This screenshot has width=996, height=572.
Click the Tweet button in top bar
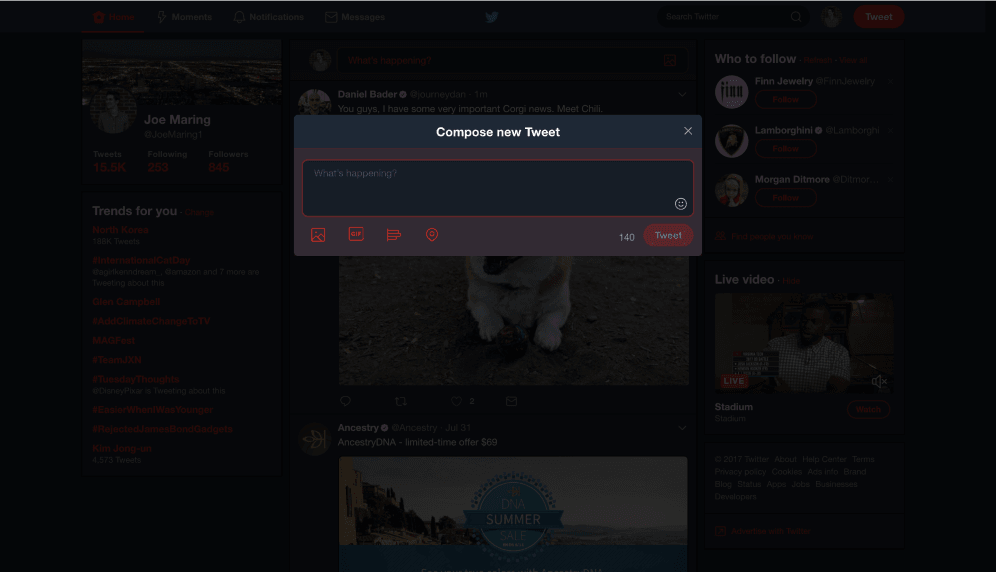tap(878, 17)
